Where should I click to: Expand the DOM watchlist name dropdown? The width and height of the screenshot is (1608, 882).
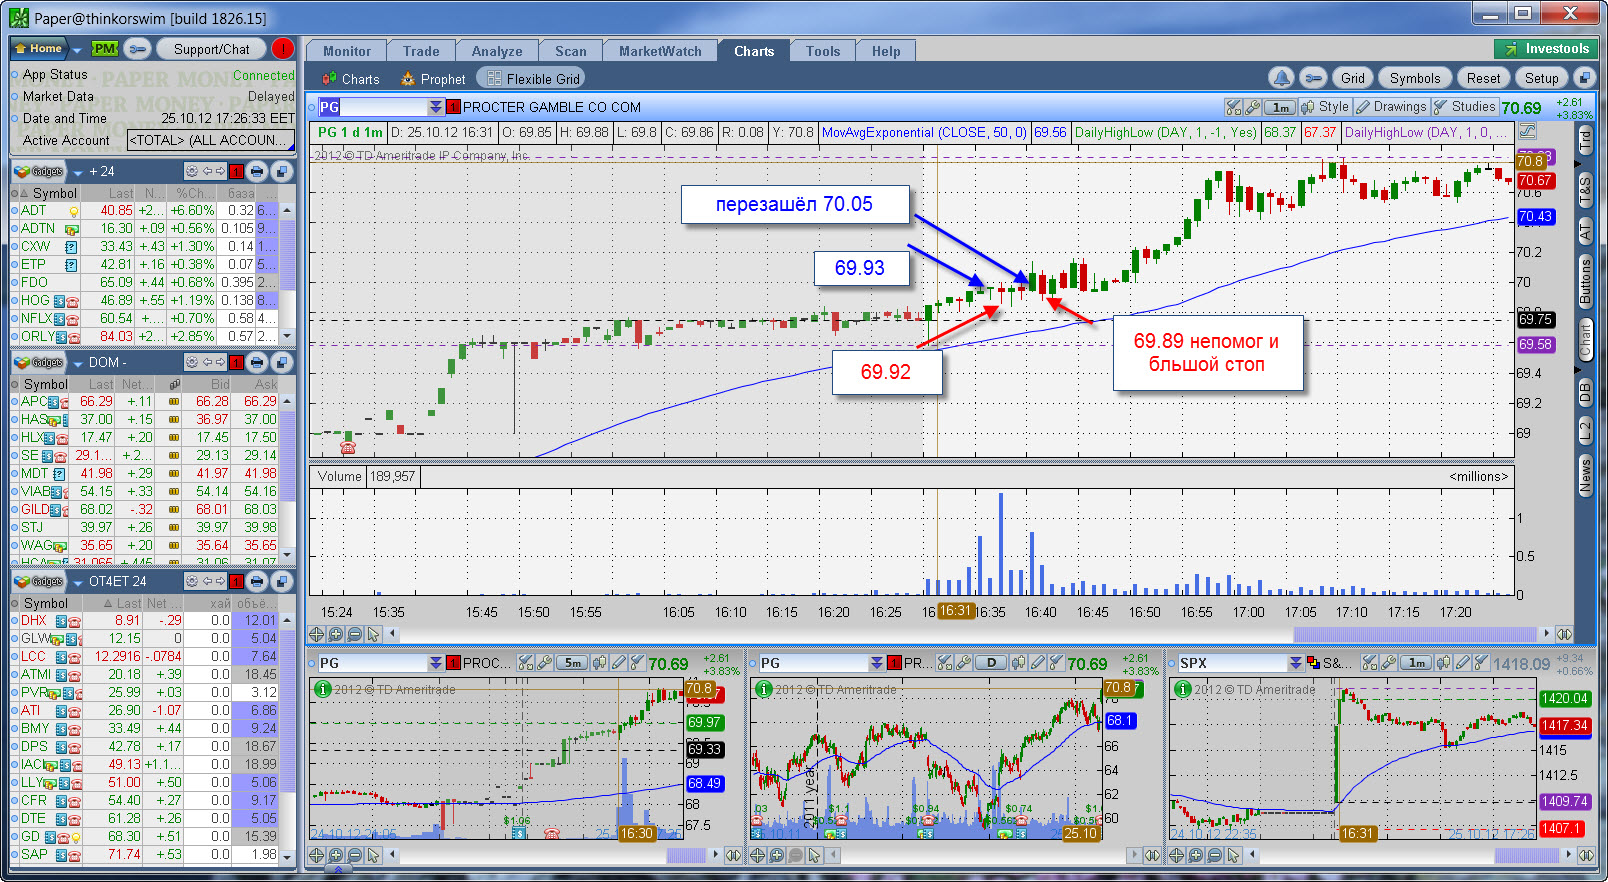(78, 363)
